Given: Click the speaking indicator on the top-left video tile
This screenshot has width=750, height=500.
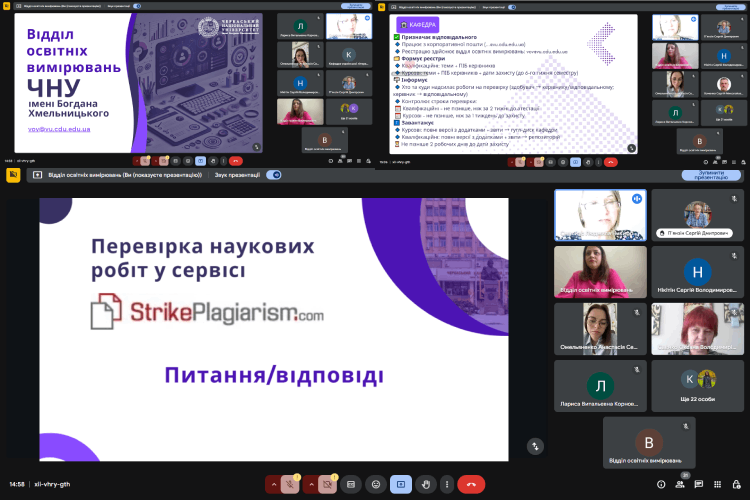Looking at the screenshot, I should [637, 199].
